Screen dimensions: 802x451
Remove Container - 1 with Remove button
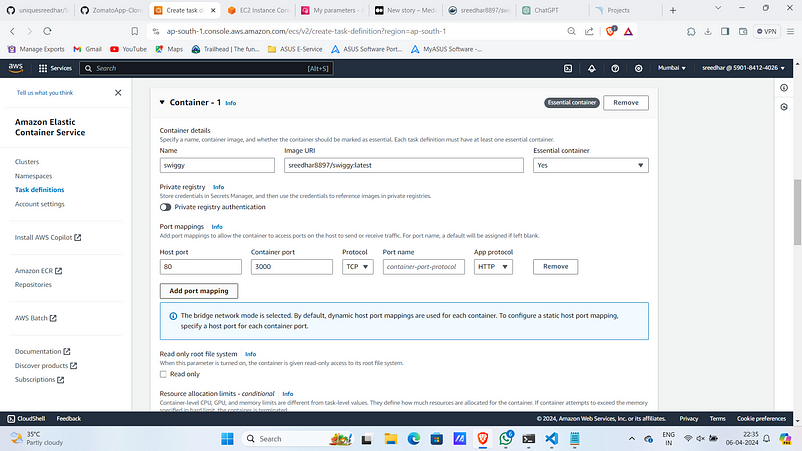(x=626, y=103)
